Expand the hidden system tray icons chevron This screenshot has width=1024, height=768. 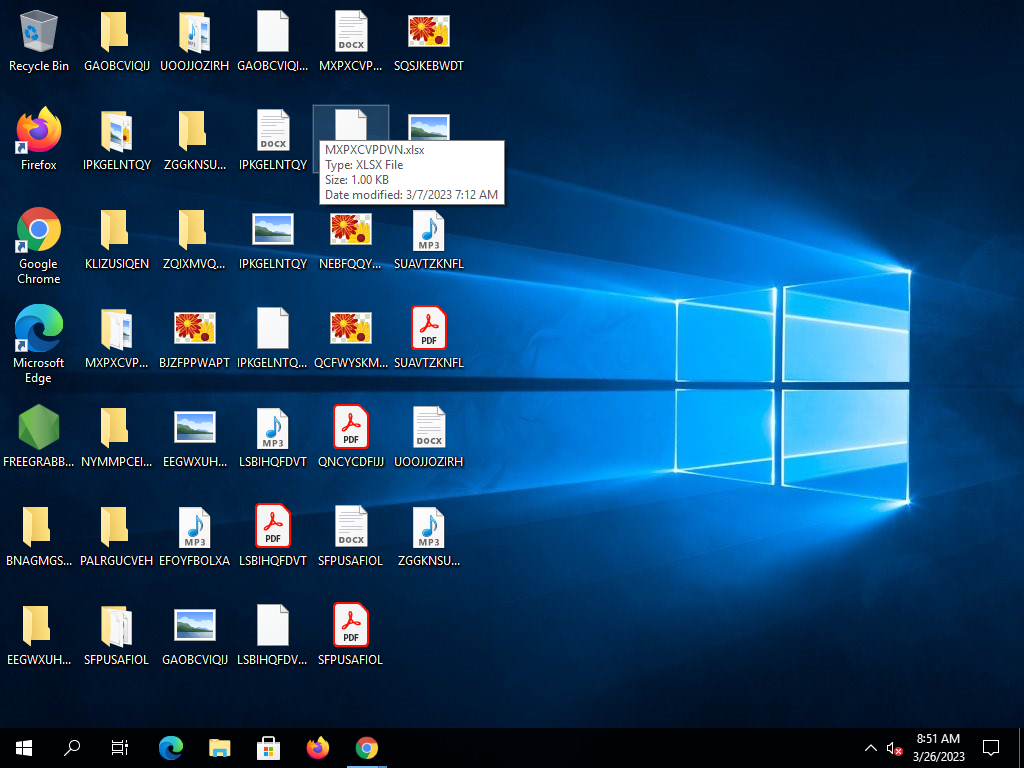[x=870, y=748]
